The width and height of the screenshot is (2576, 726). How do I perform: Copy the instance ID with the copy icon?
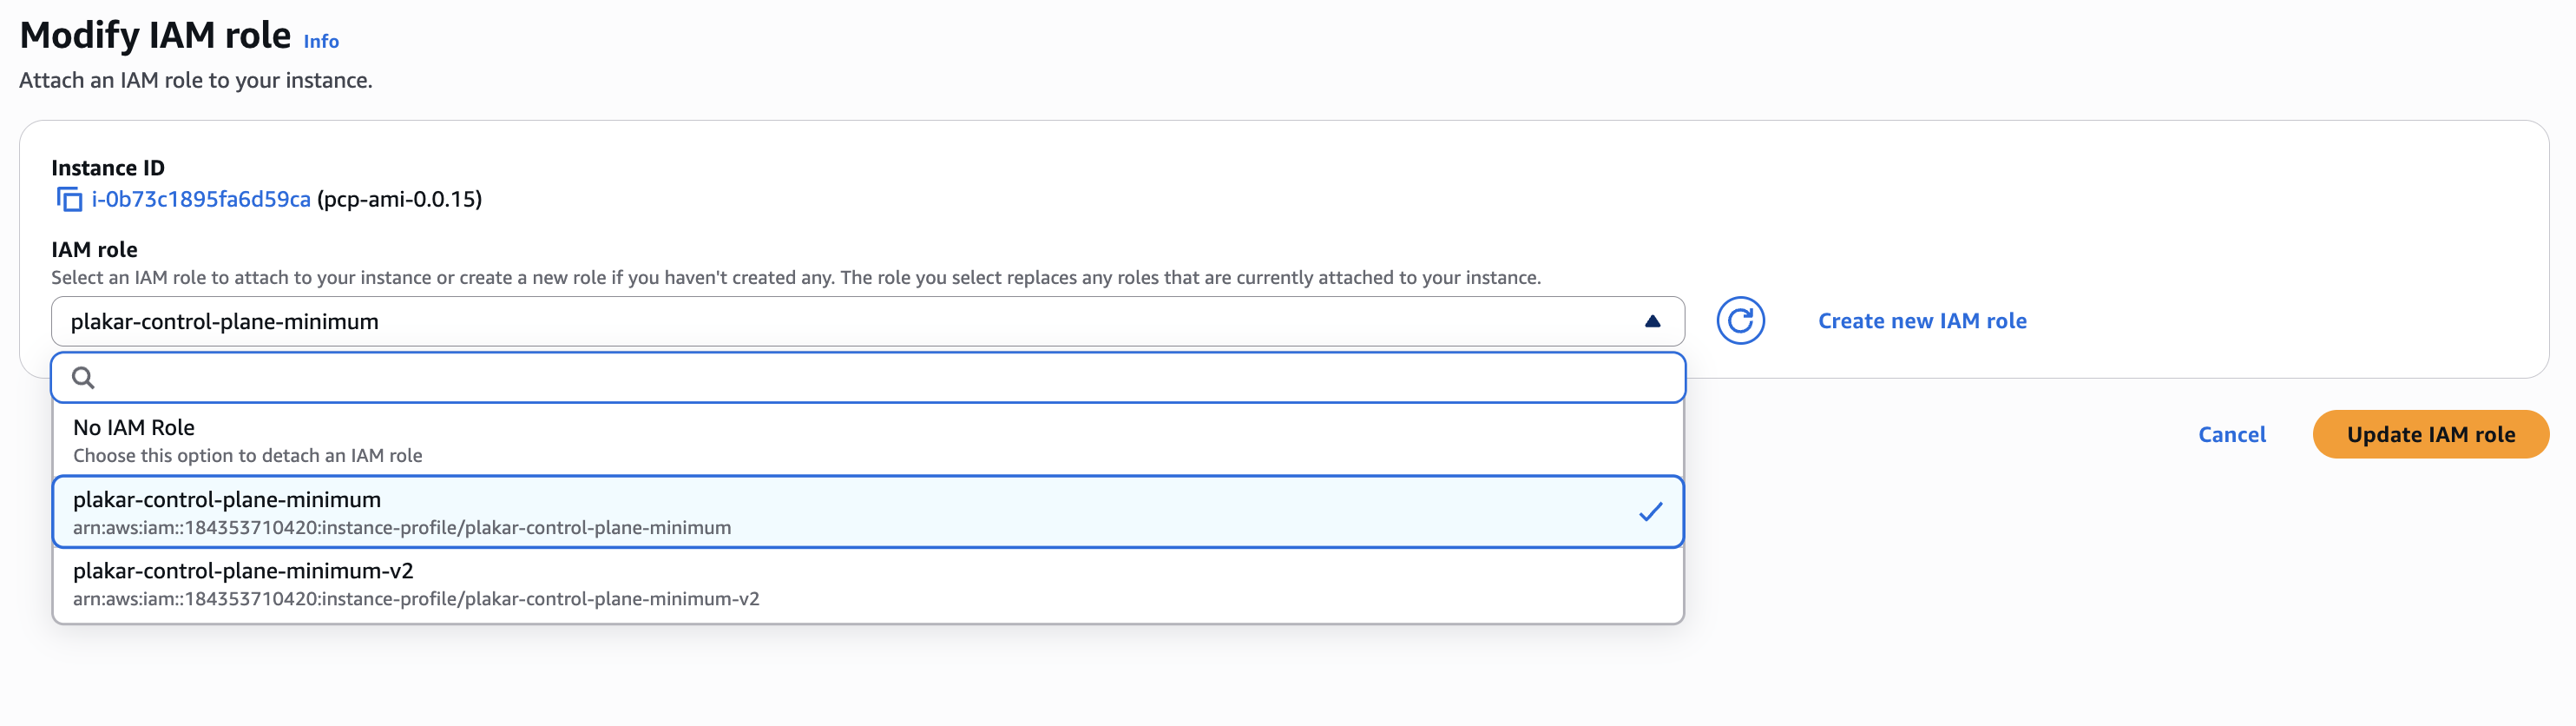(69, 200)
